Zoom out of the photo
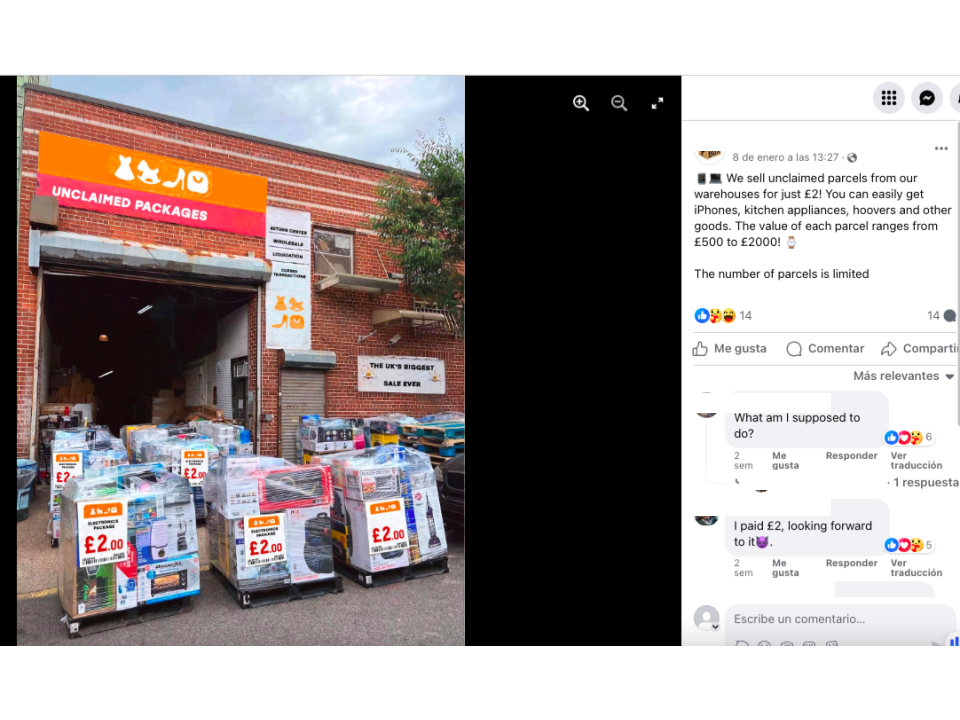The height and width of the screenshot is (720, 960). [619, 103]
